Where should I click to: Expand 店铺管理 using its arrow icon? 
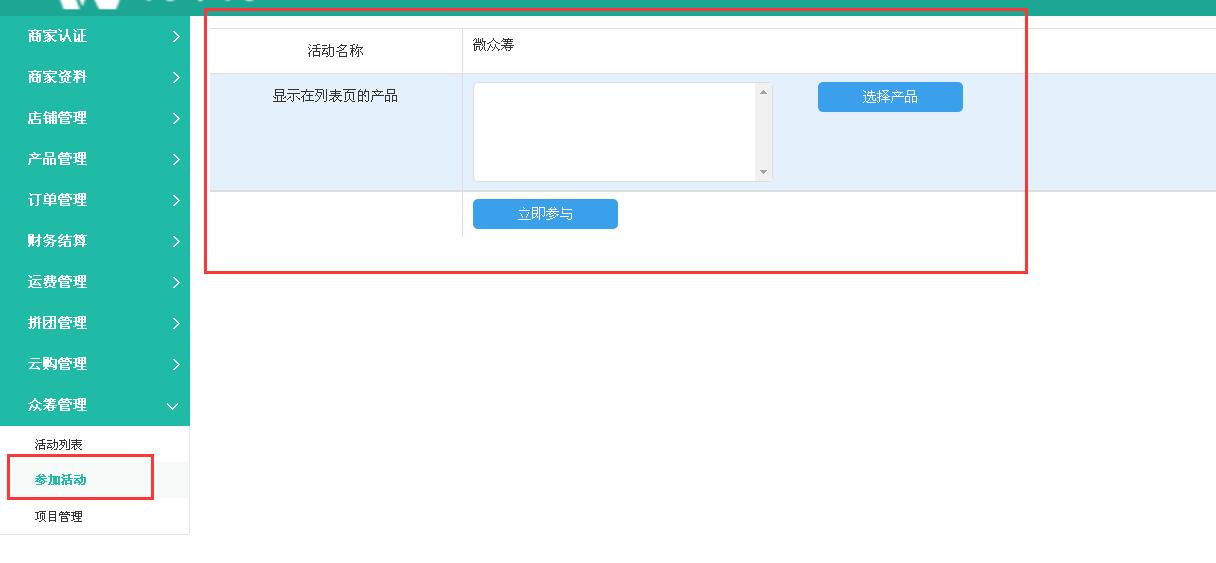pyautogui.click(x=176, y=119)
